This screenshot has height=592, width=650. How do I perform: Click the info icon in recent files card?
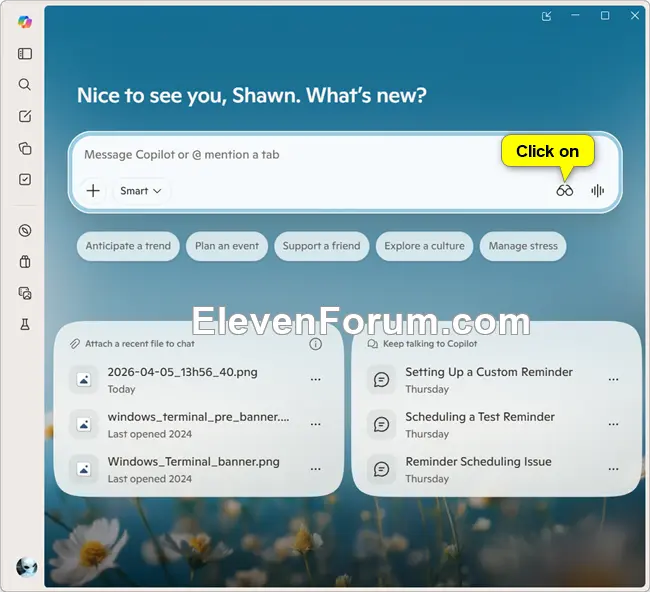315,344
